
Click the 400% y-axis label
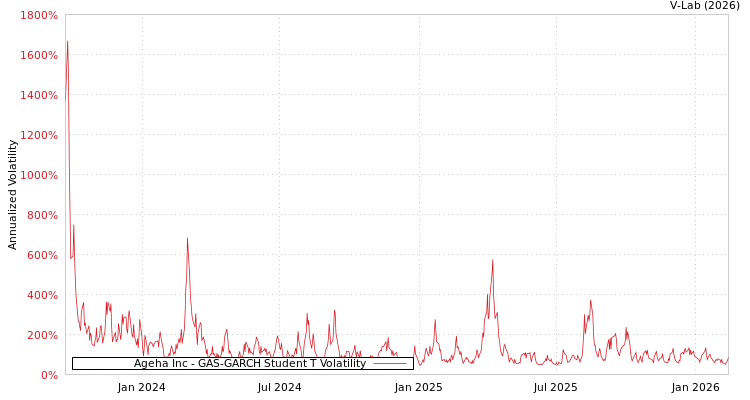tap(42, 295)
